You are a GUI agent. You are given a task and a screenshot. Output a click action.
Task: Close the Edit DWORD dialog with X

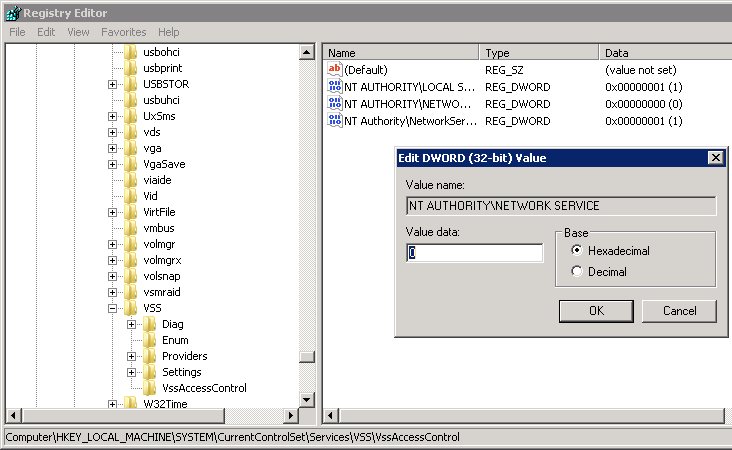click(716, 158)
